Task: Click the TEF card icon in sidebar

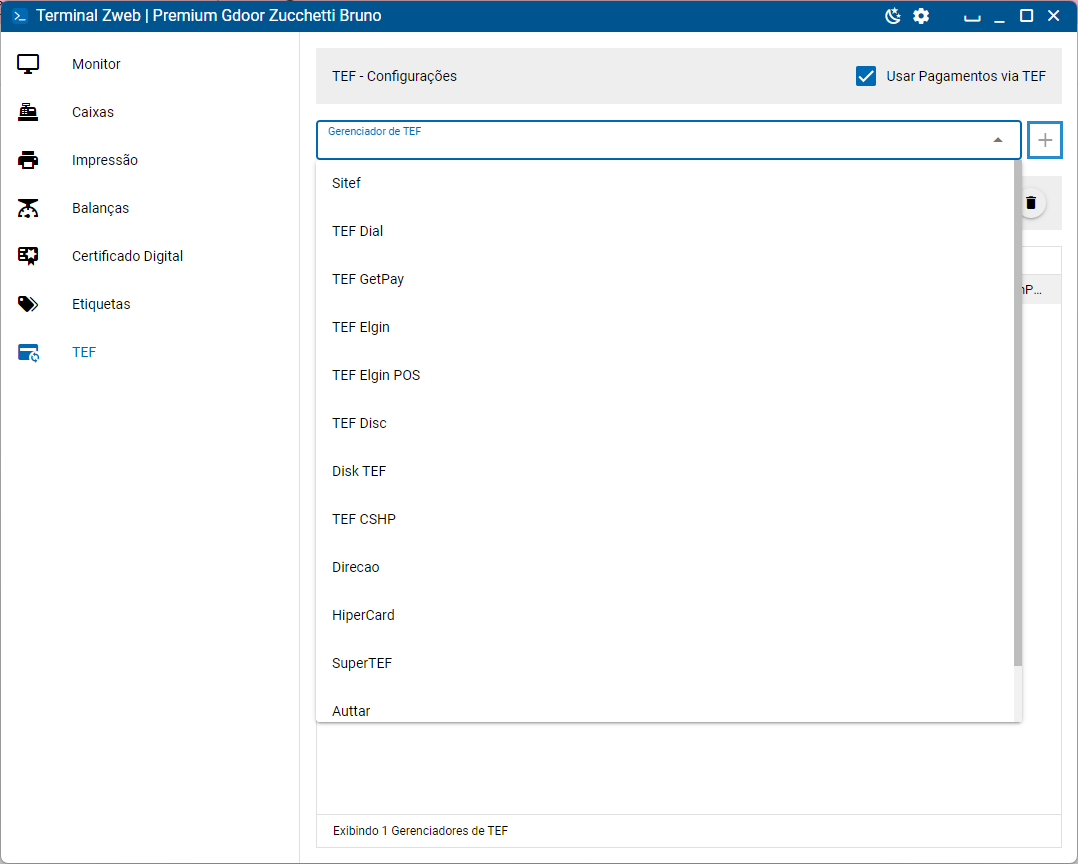Action: tap(28, 353)
